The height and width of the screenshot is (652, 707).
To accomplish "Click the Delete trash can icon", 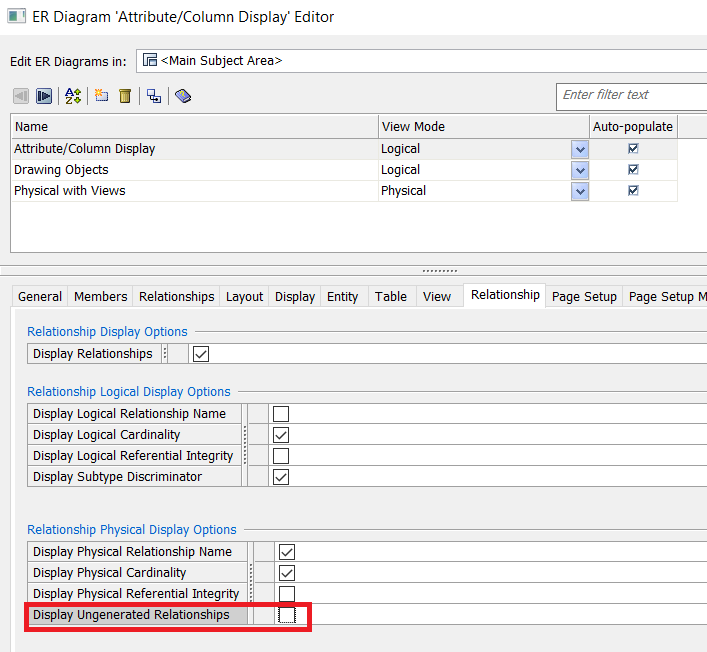I will pos(125,96).
